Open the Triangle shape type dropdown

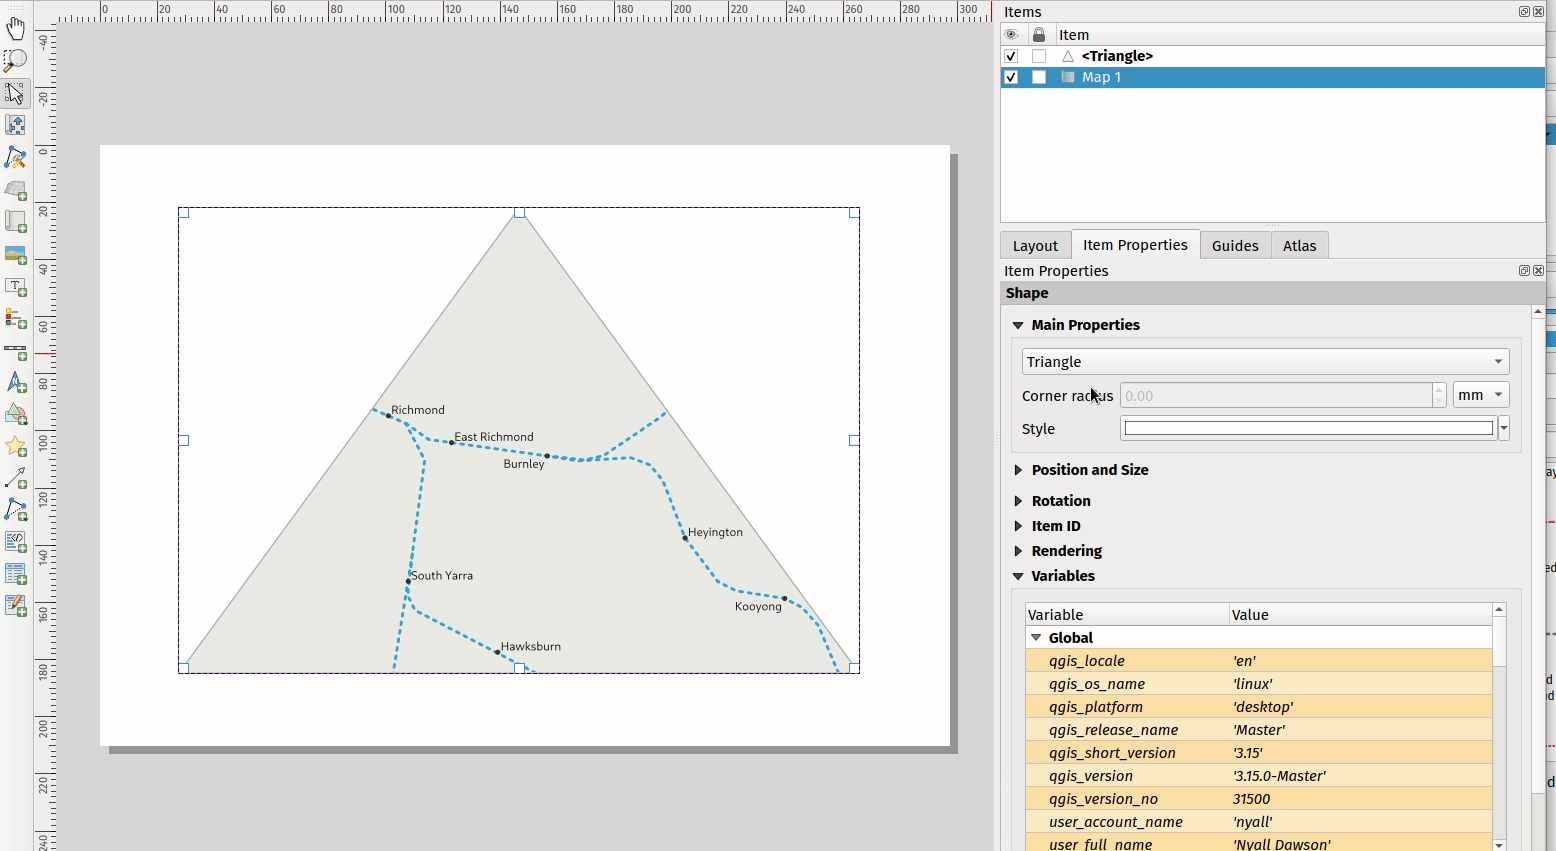[x=1265, y=362]
